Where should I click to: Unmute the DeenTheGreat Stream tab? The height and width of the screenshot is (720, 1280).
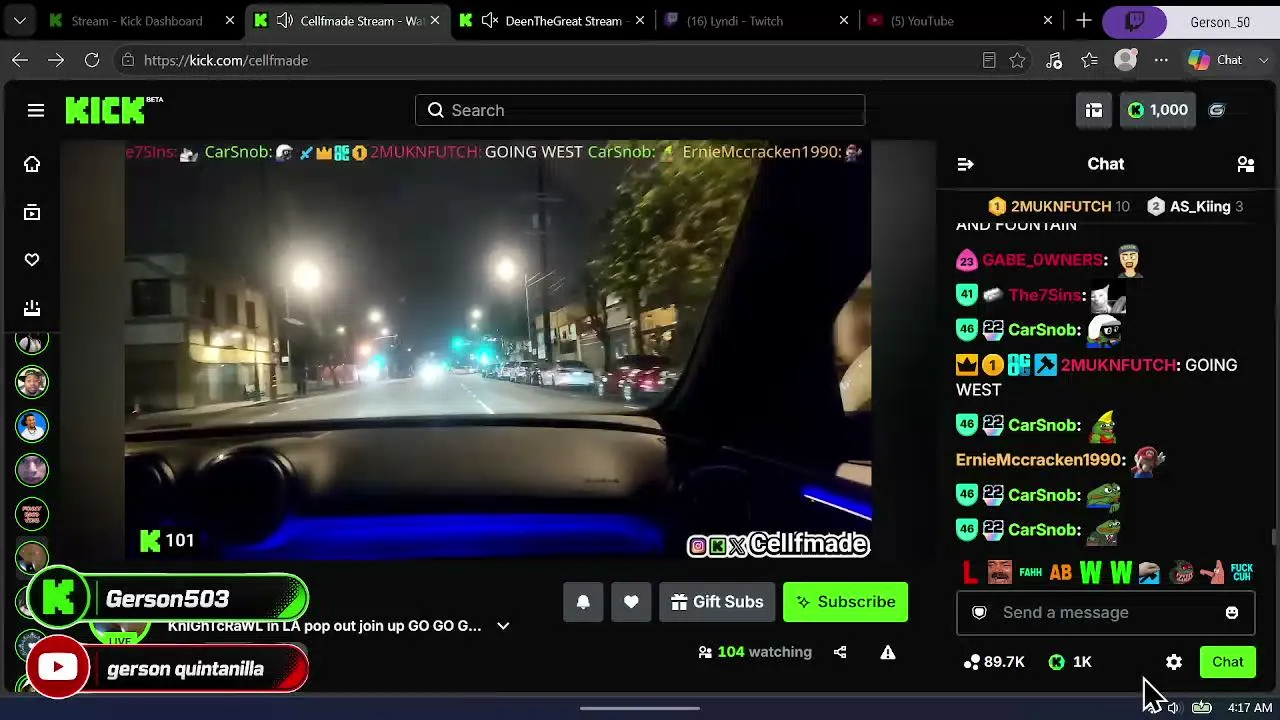(490, 21)
